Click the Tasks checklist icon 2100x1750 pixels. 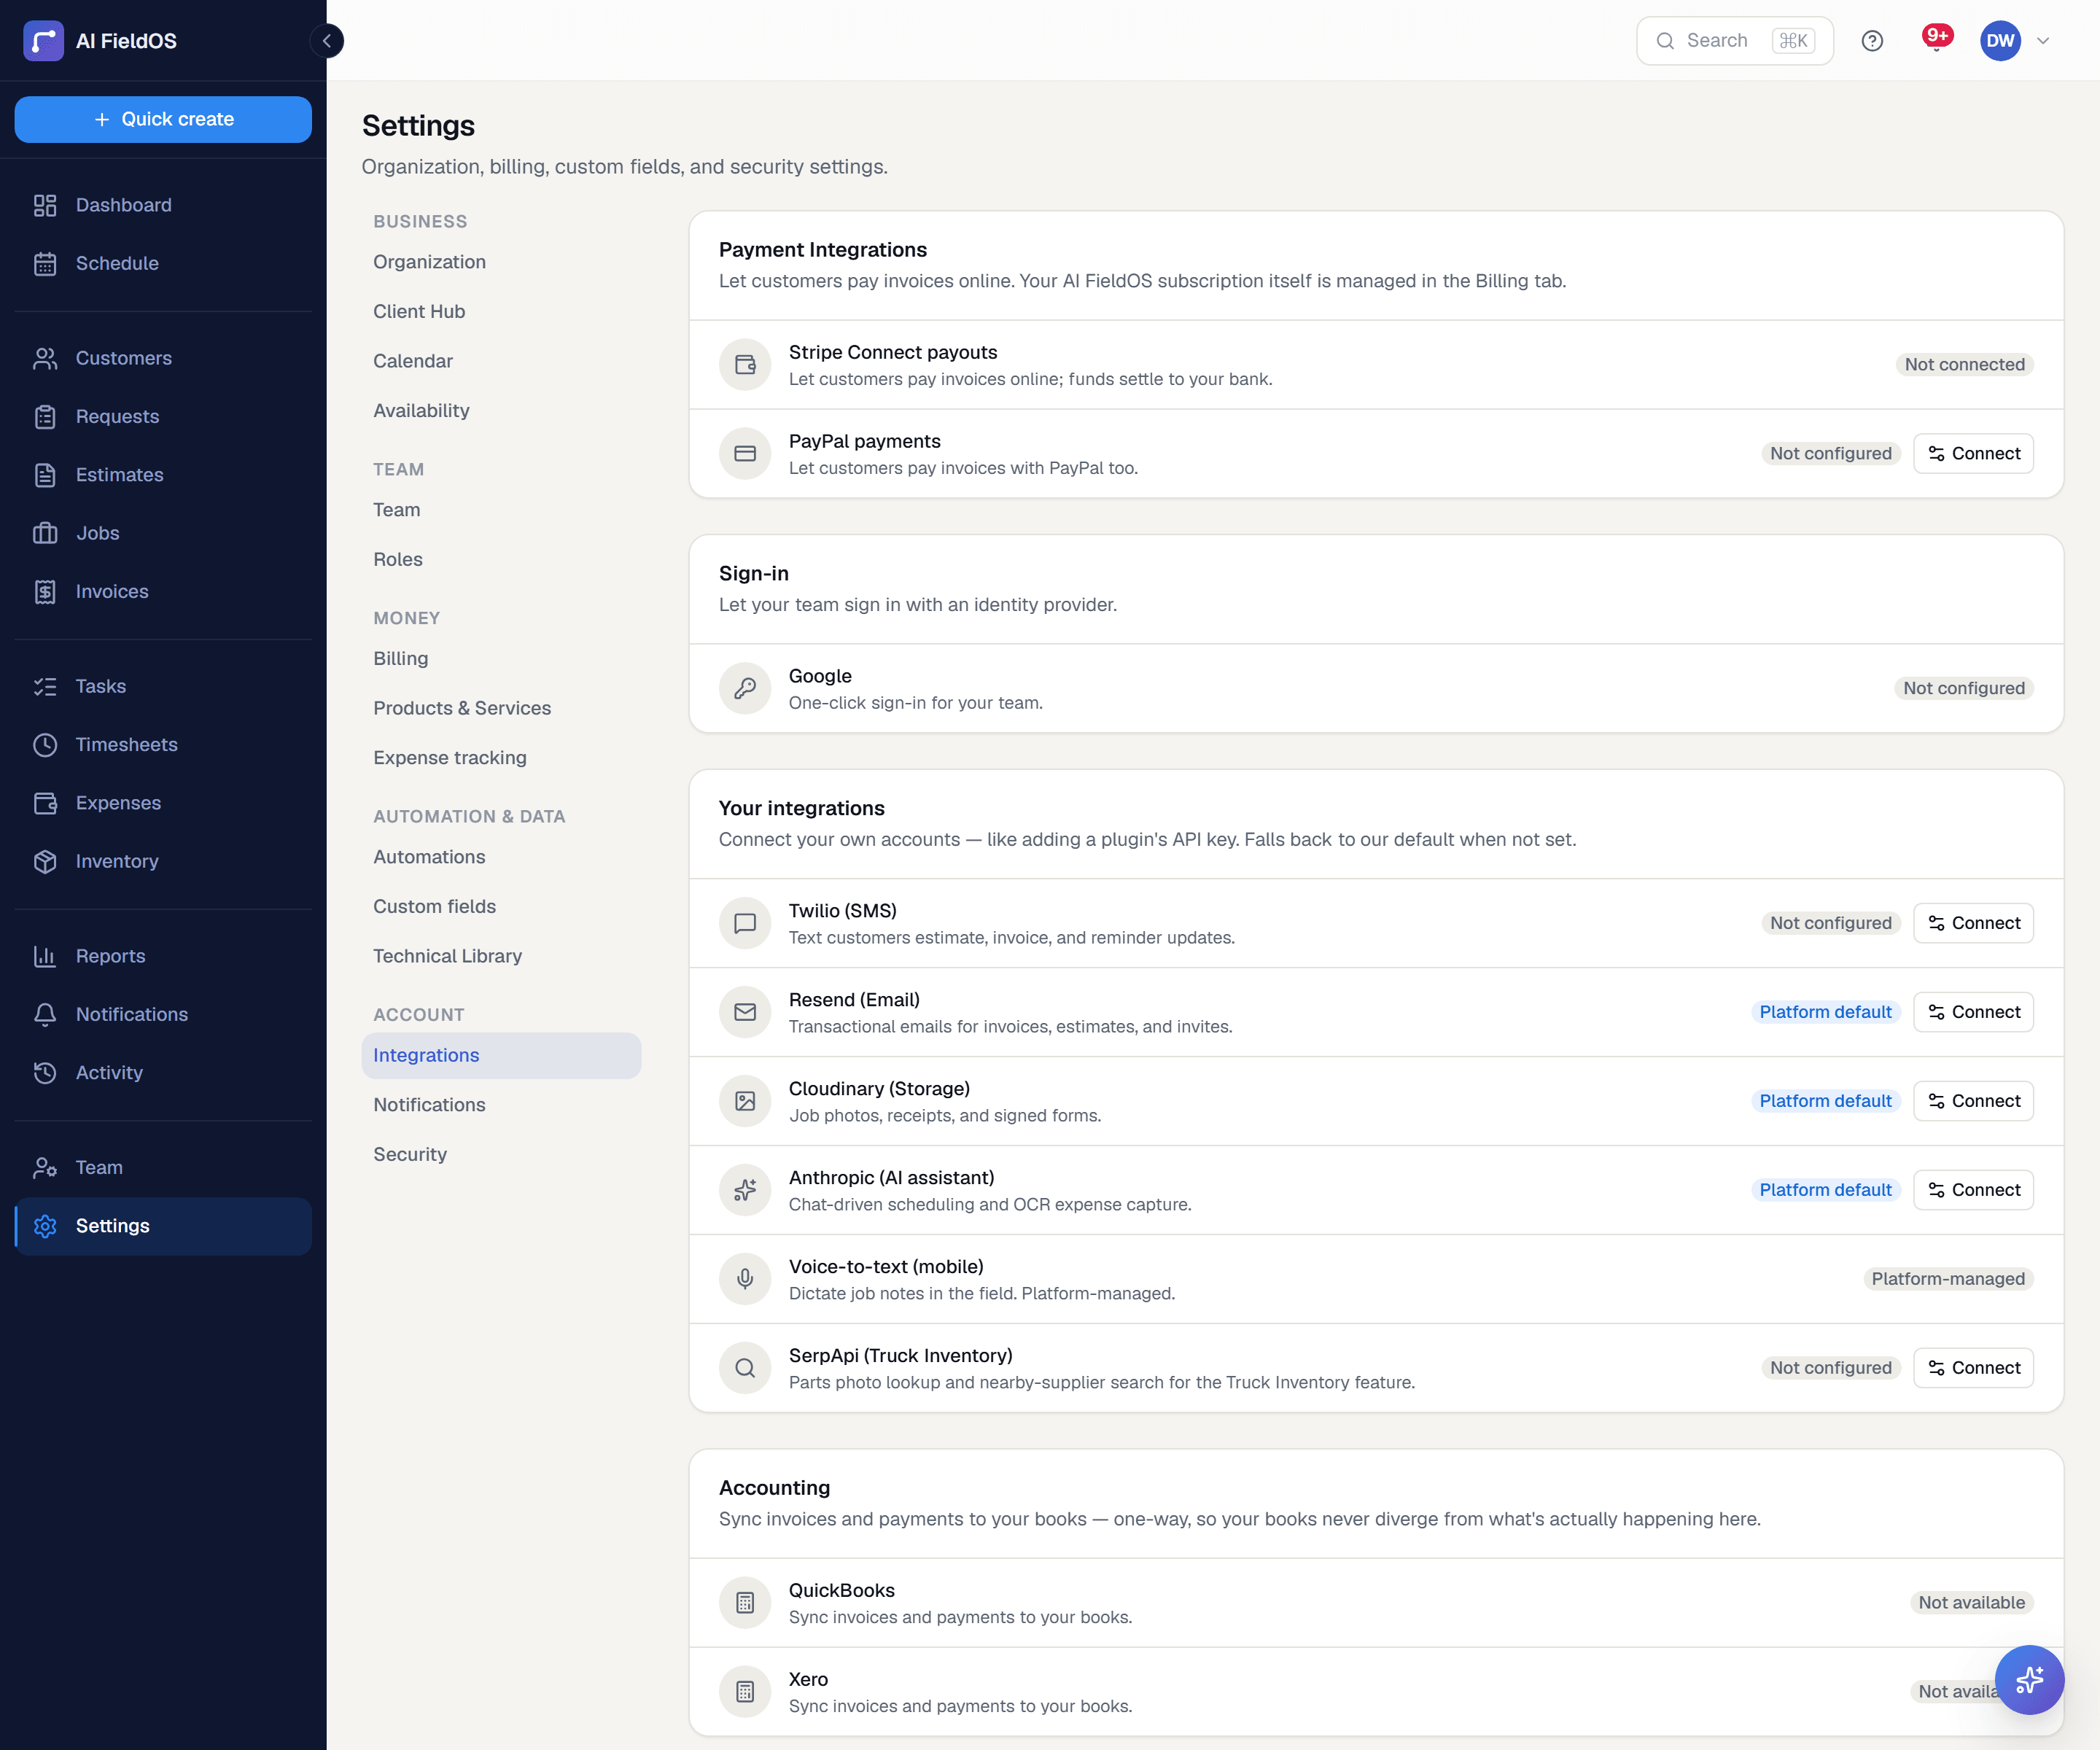click(x=45, y=686)
